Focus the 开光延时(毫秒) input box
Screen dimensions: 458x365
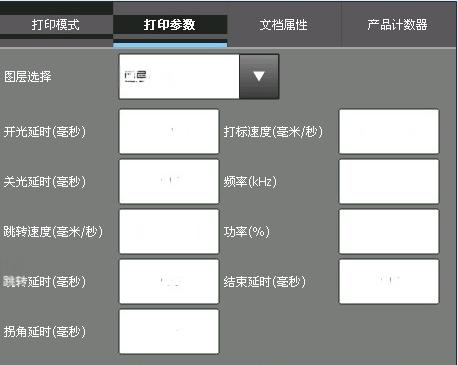point(169,132)
